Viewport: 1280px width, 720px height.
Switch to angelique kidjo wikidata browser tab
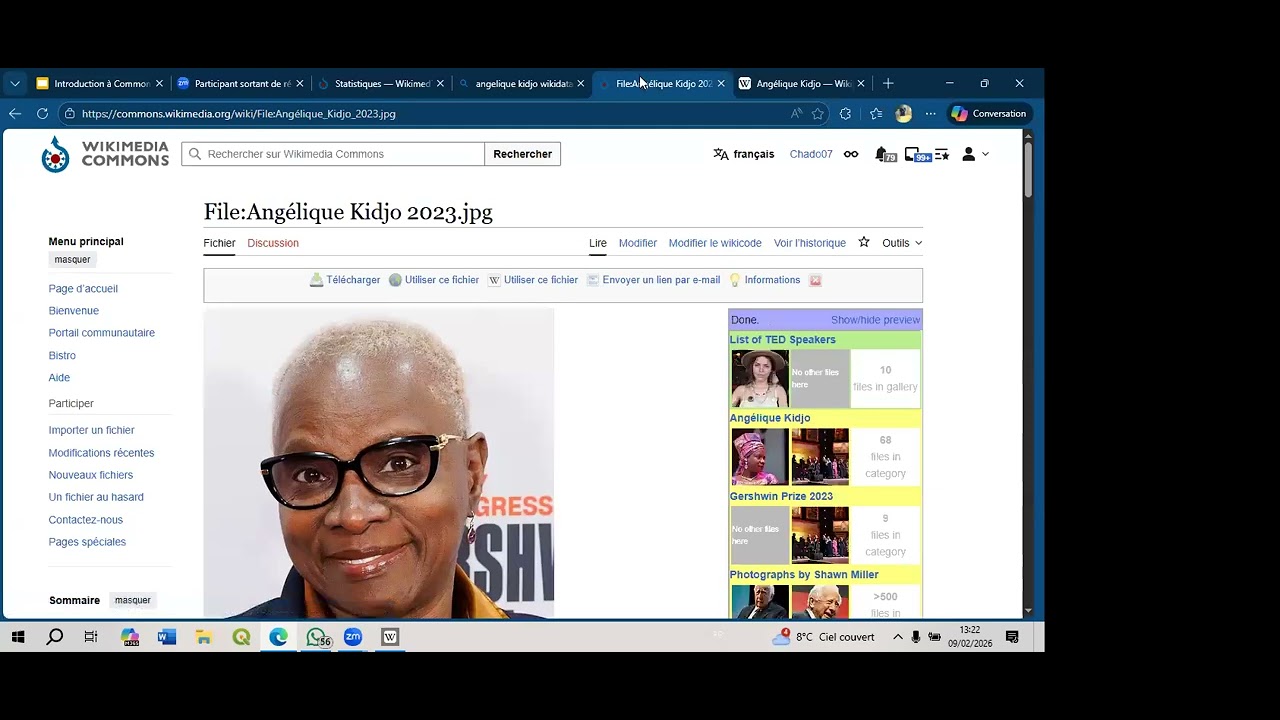(x=521, y=84)
